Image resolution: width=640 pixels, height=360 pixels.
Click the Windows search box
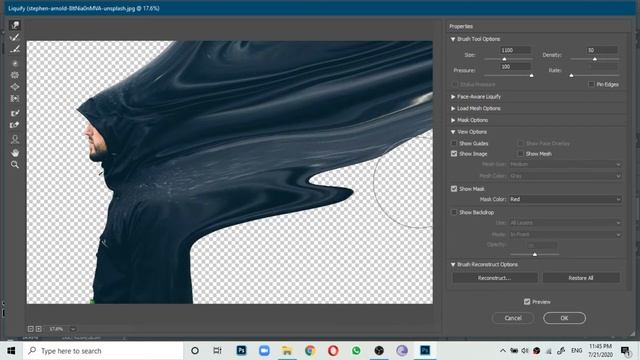pos(103,351)
